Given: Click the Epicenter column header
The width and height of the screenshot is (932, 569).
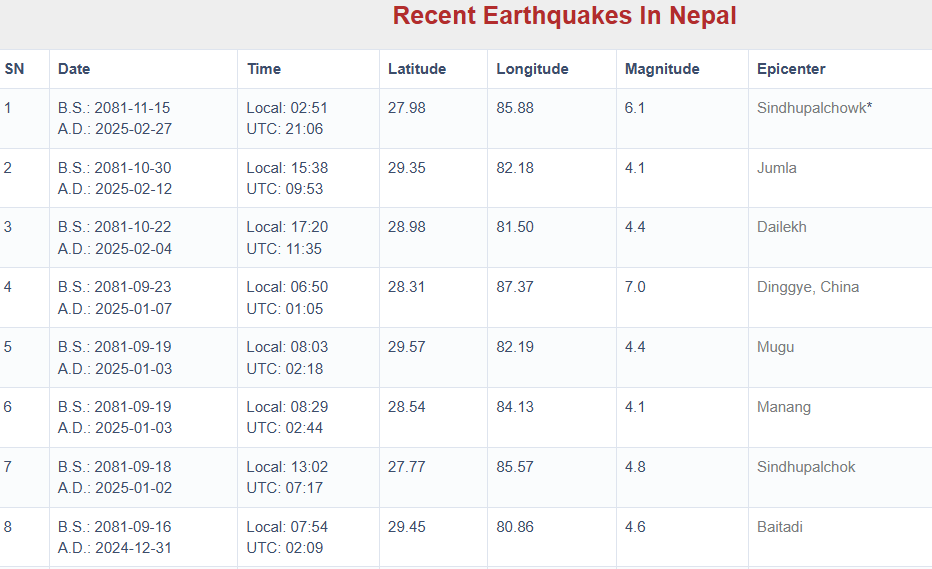Looking at the screenshot, I should pyautogui.click(x=791, y=69).
